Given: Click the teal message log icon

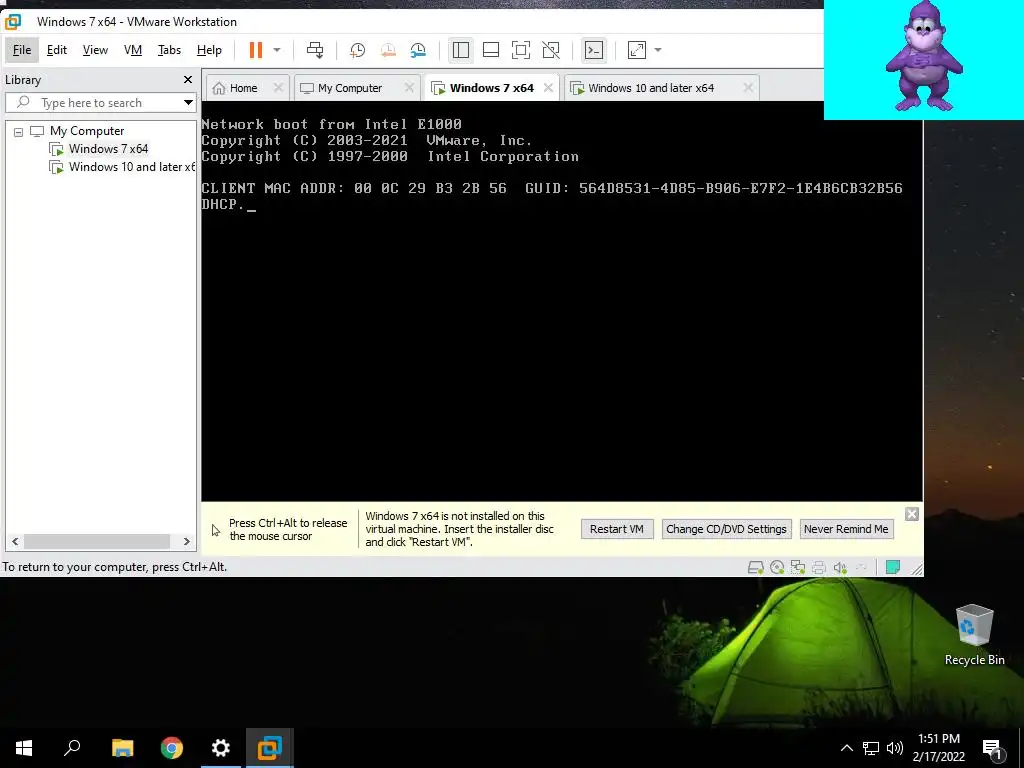Looking at the screenshot, I should [893, 567].
